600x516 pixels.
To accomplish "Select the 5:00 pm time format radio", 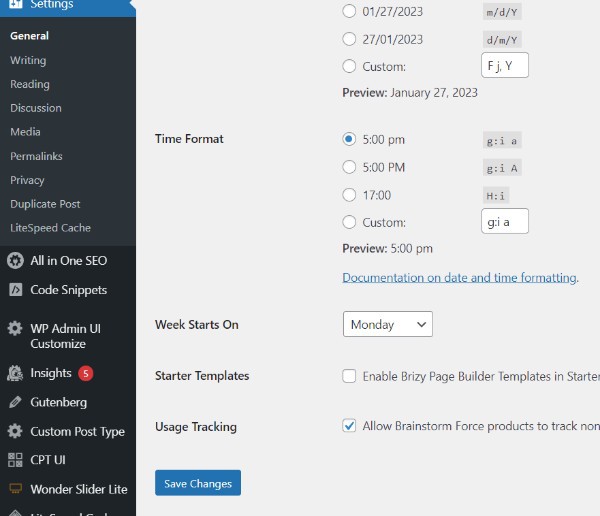I will point(349,139).
